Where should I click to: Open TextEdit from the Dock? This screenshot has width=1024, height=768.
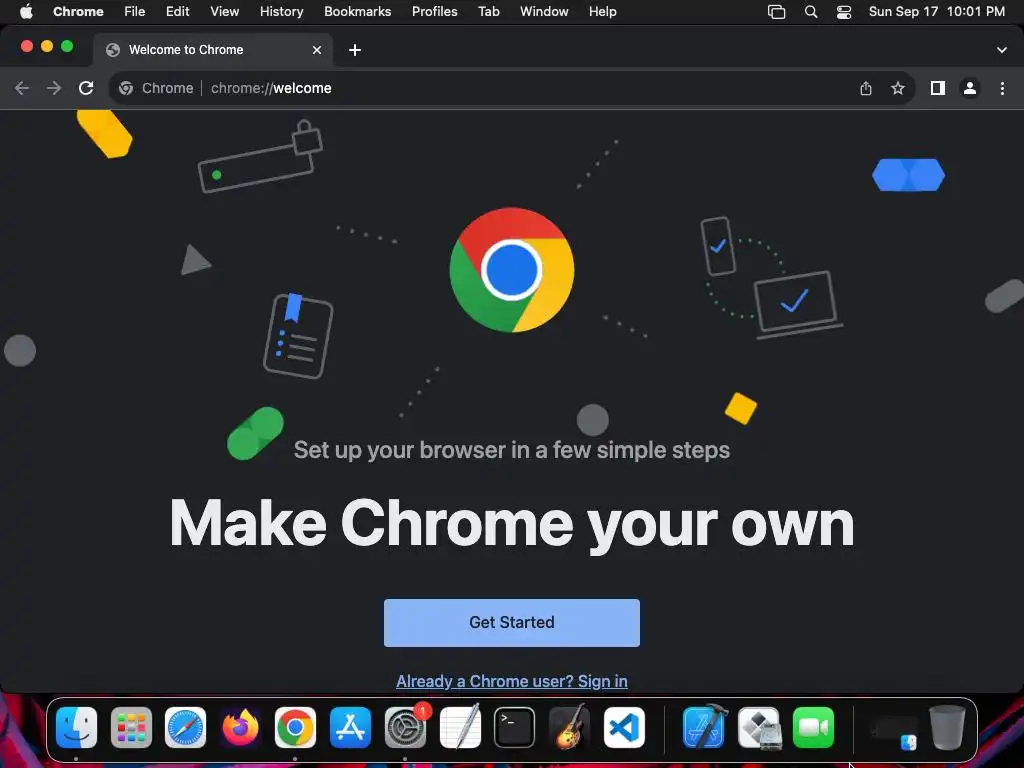[460, 728]
